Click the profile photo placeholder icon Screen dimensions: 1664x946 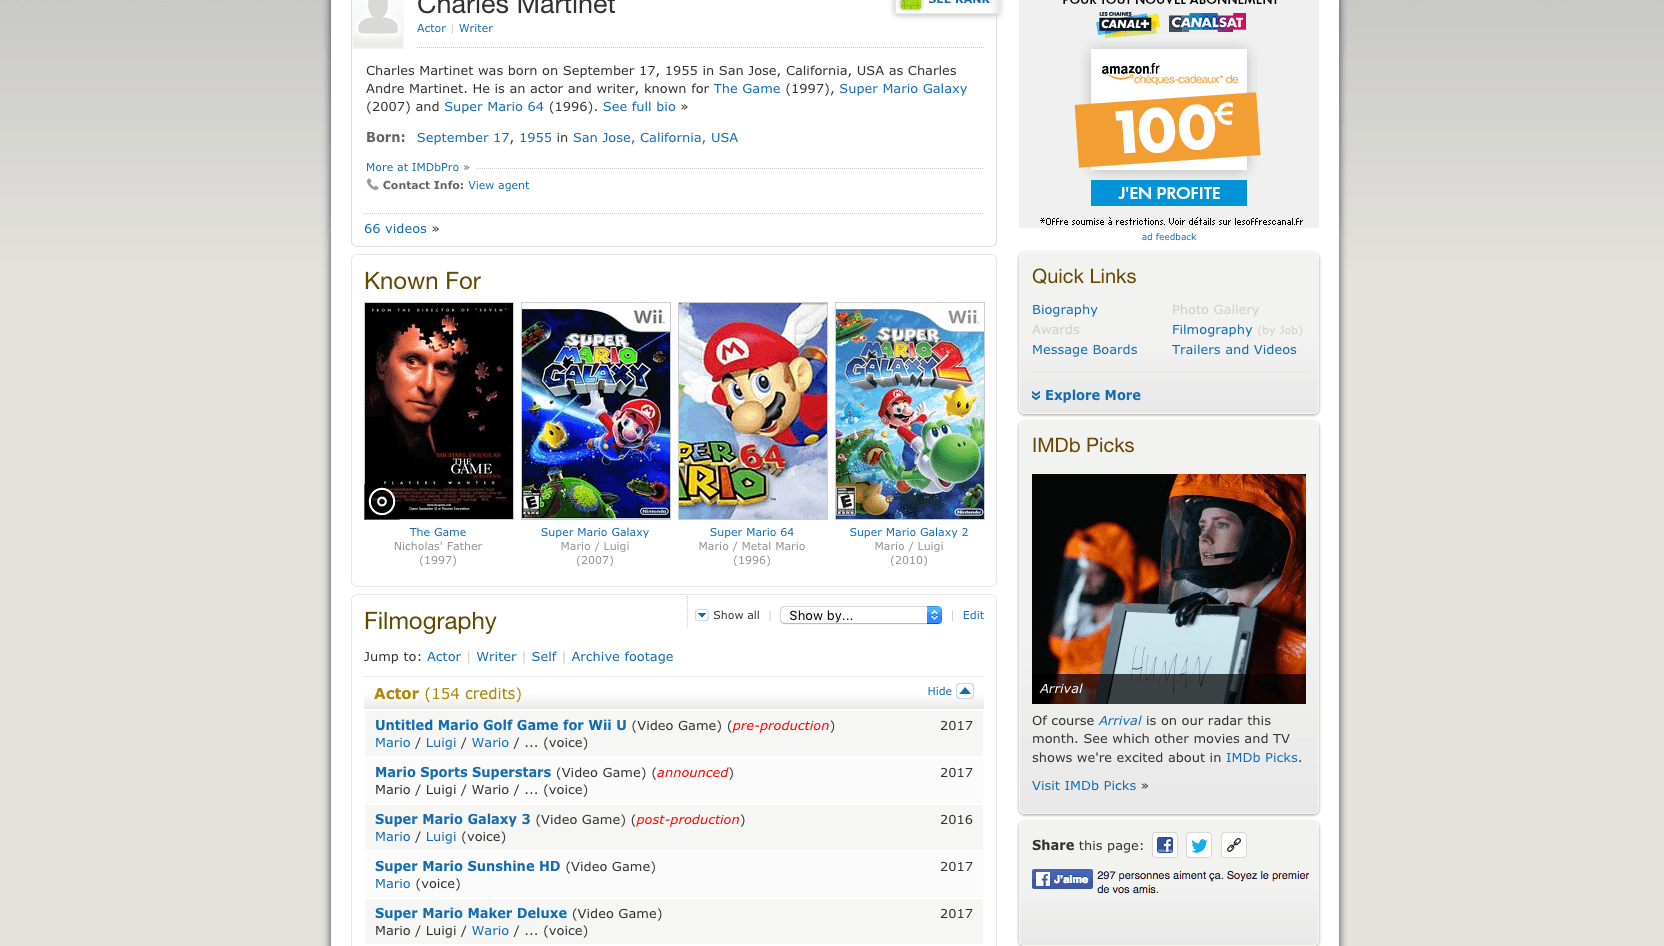378,20
